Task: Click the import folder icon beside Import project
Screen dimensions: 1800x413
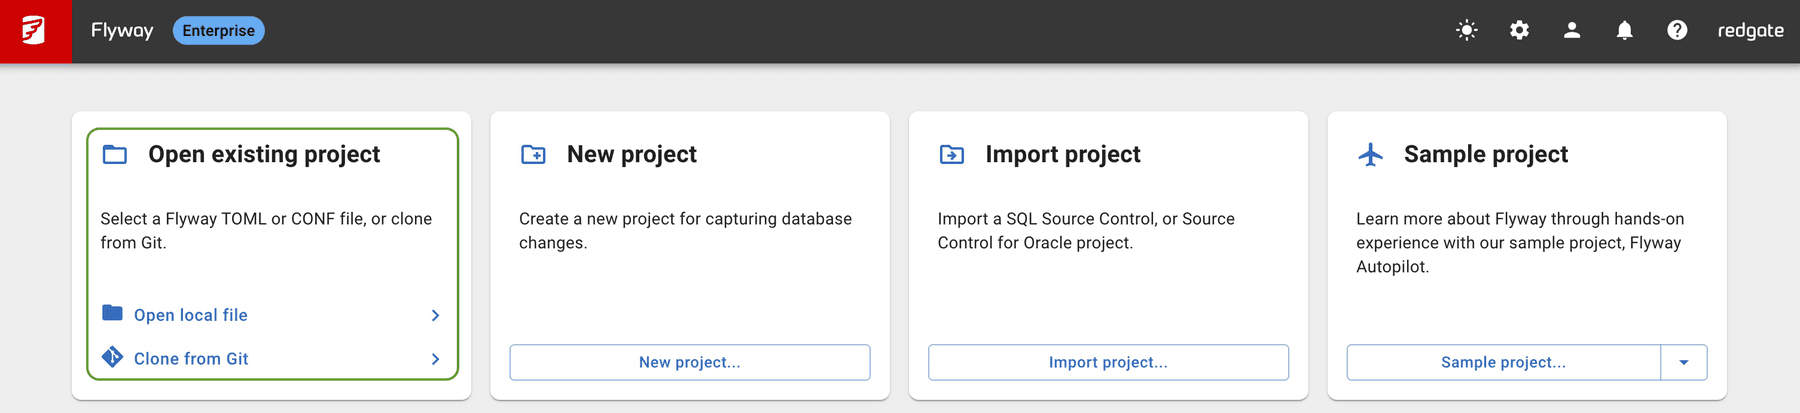Action: (952, 154)
